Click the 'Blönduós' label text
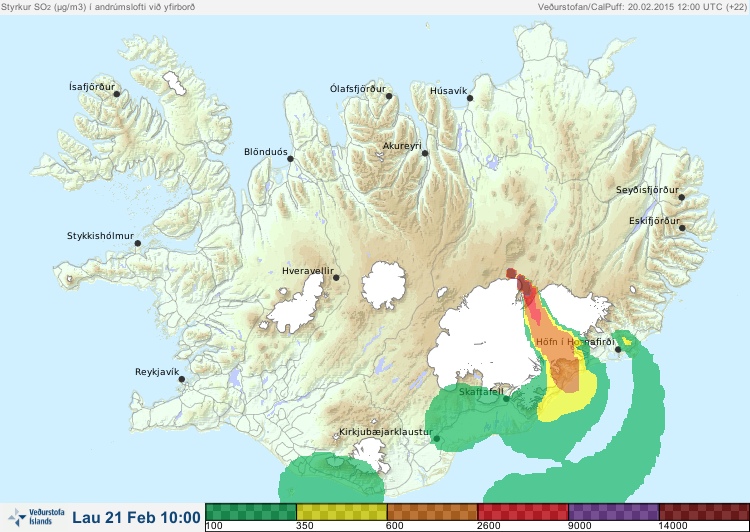The width and height of the screenshot is (750, 532). point(266,152)
